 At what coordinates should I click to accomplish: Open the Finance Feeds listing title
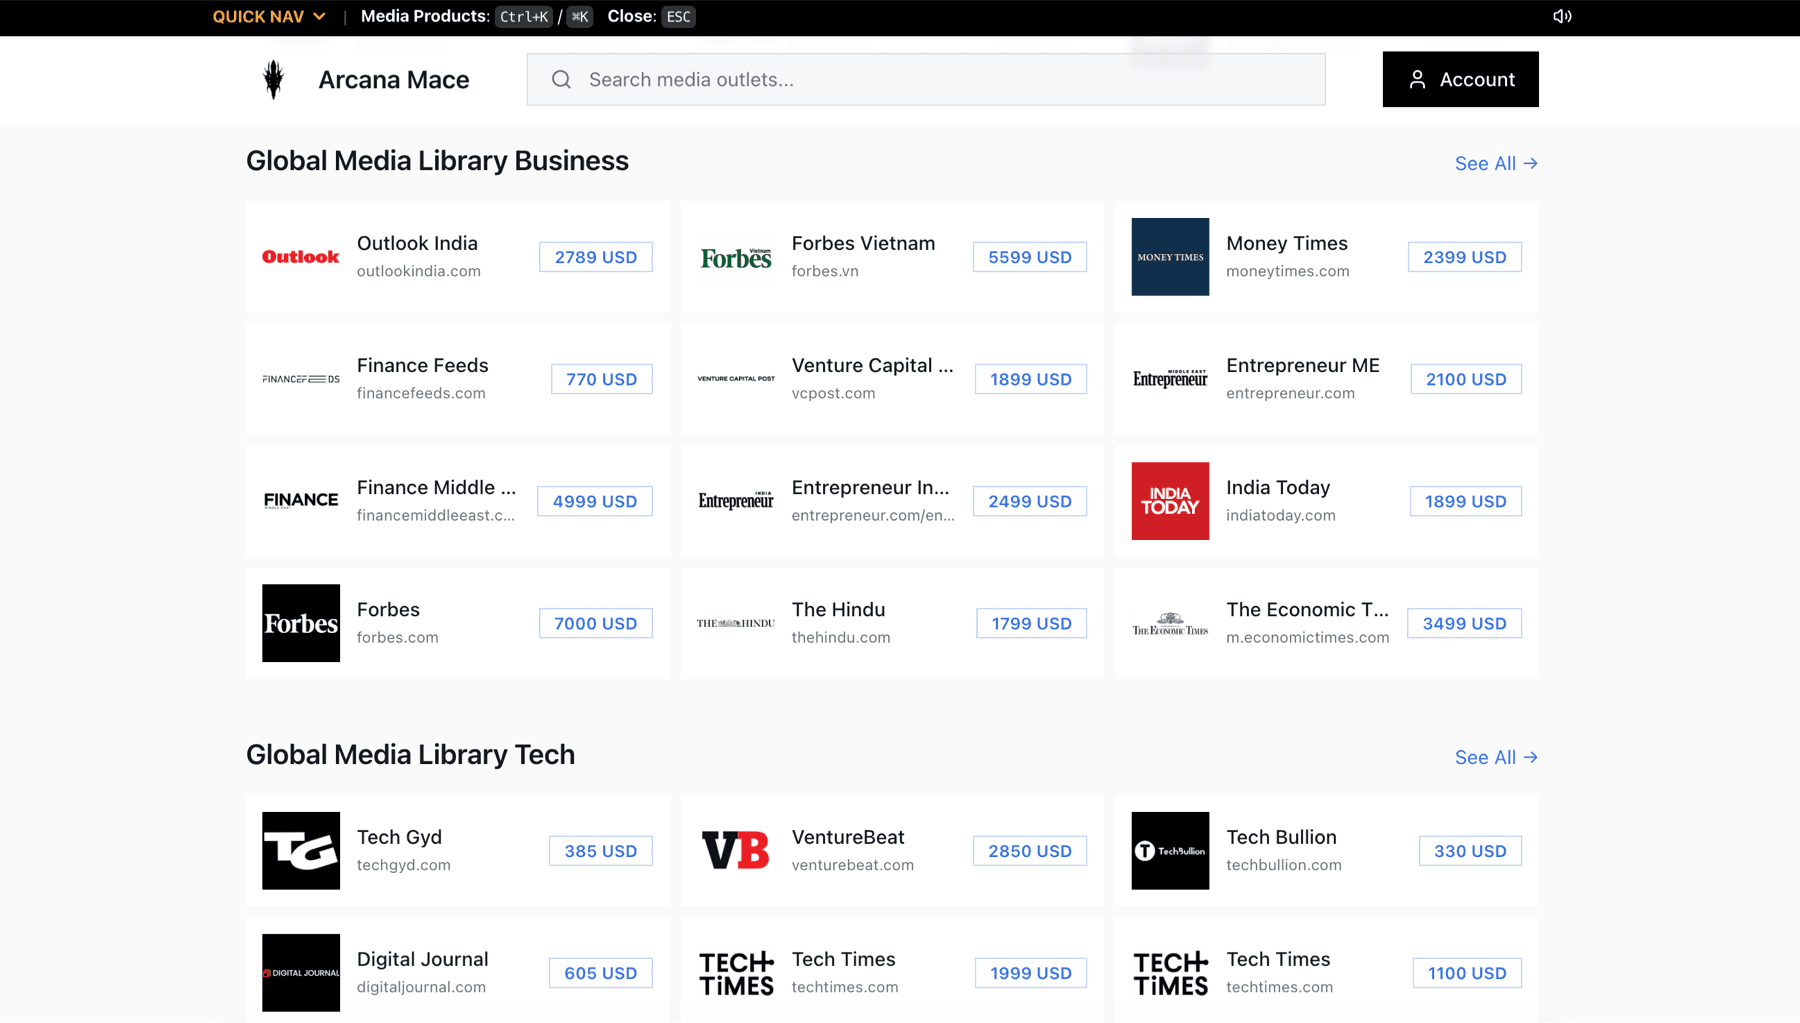(422, 365)
